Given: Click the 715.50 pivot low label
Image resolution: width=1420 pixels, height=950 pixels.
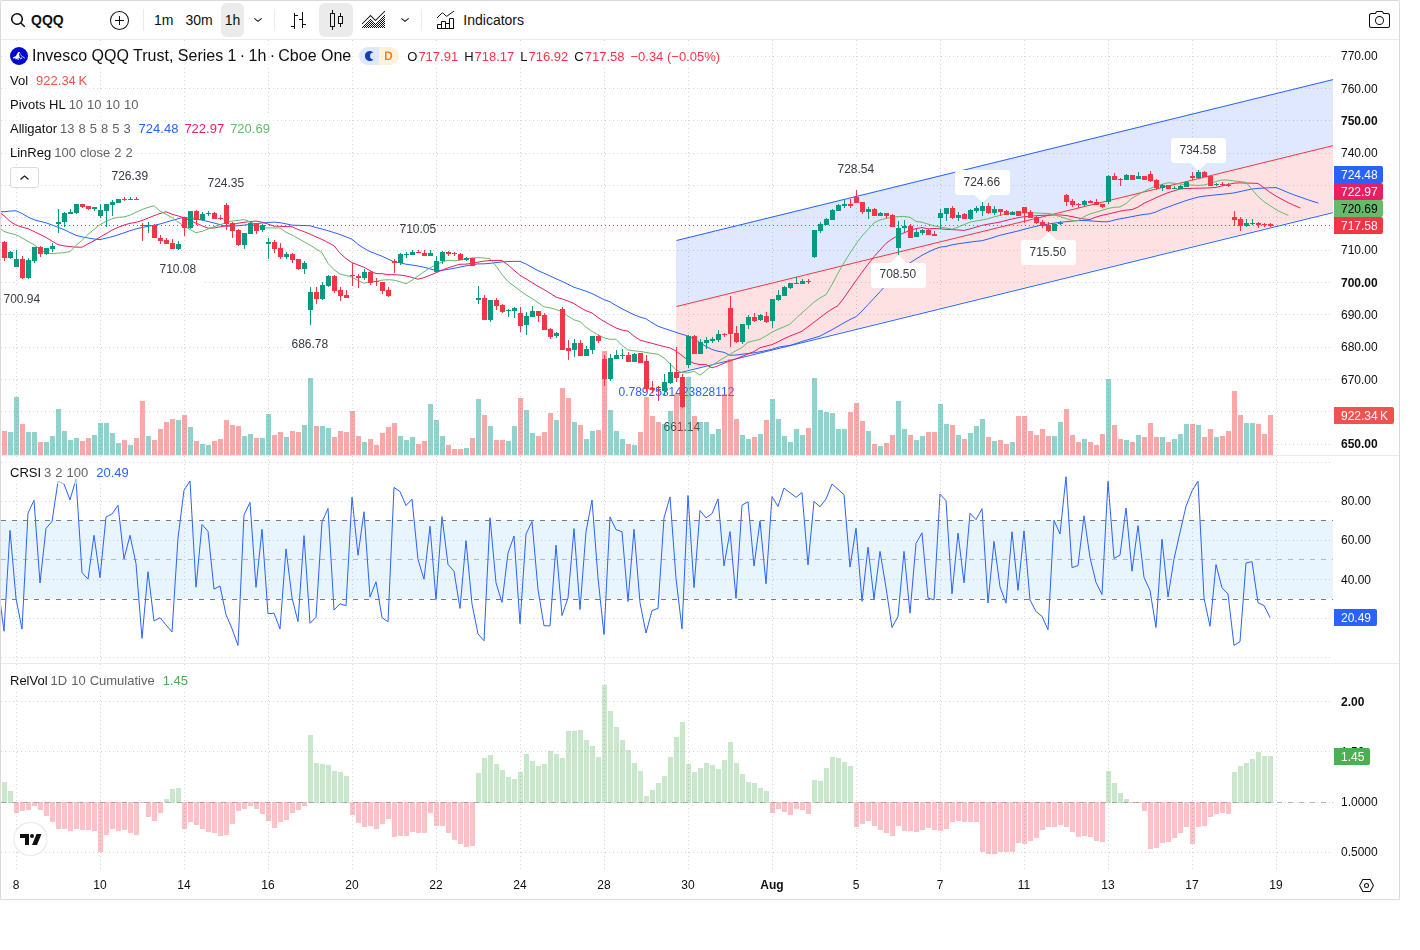Looking at the screenshot, I should click(1048, 252).
